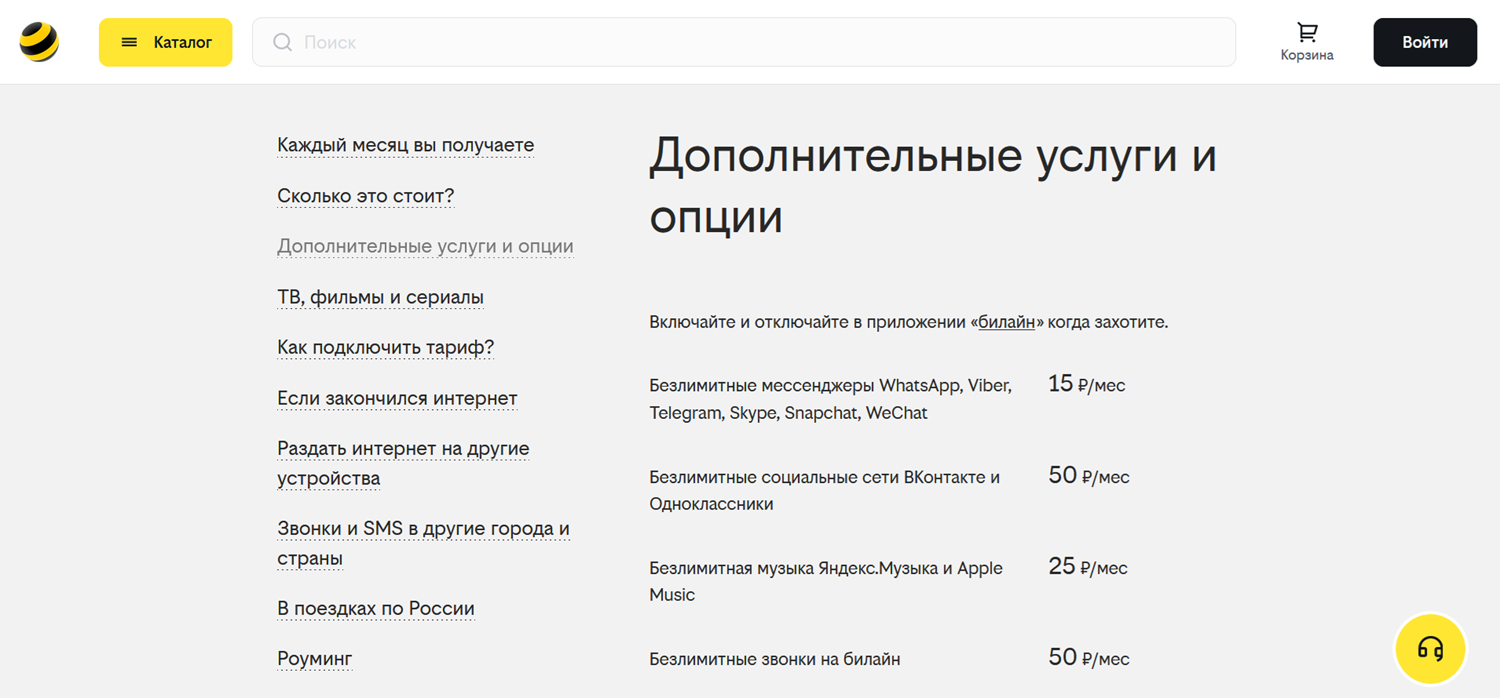Jump to Сколько это стоит? section
This screenshot has width=1500, height=698.
coord(365,196)
